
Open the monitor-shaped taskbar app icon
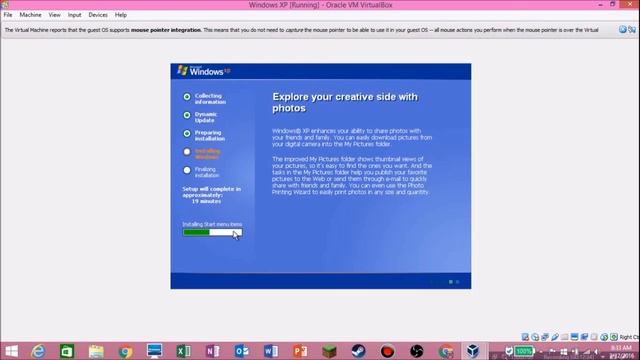coord(155,351)
